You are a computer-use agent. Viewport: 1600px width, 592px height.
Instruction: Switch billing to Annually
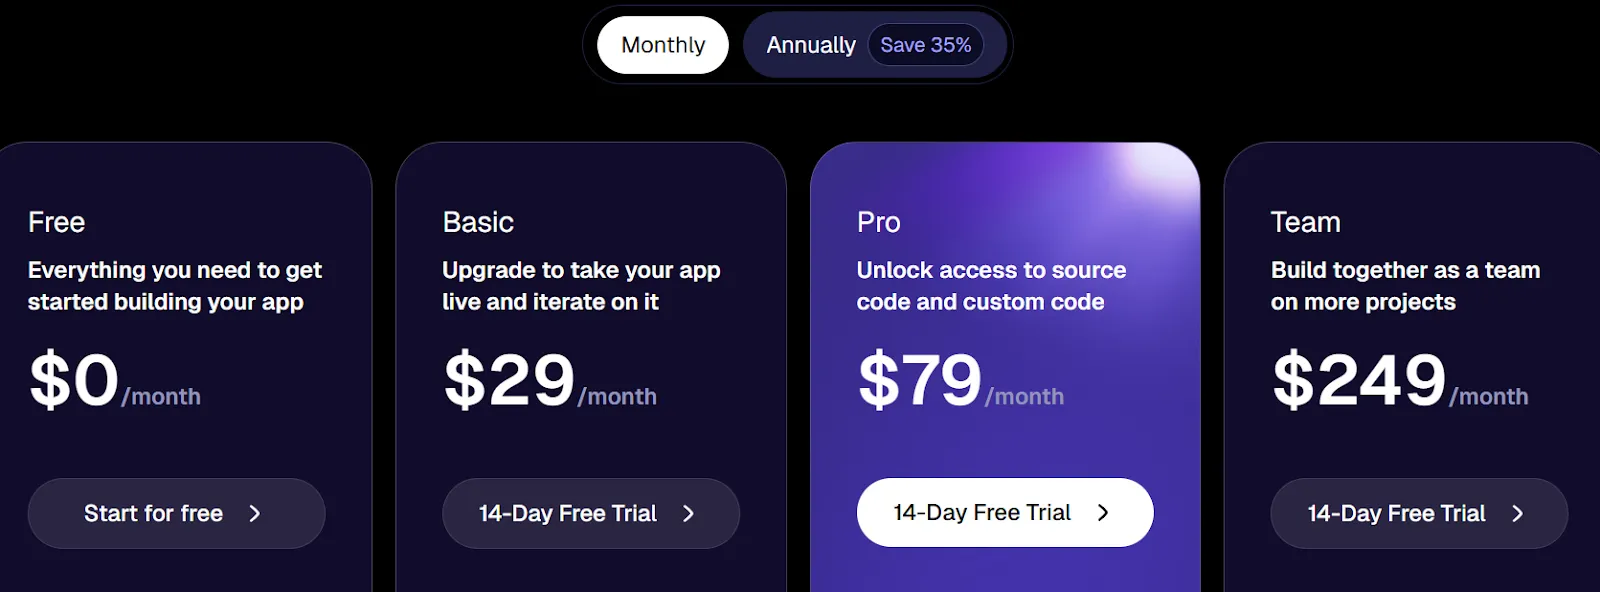tap(811, 44)
